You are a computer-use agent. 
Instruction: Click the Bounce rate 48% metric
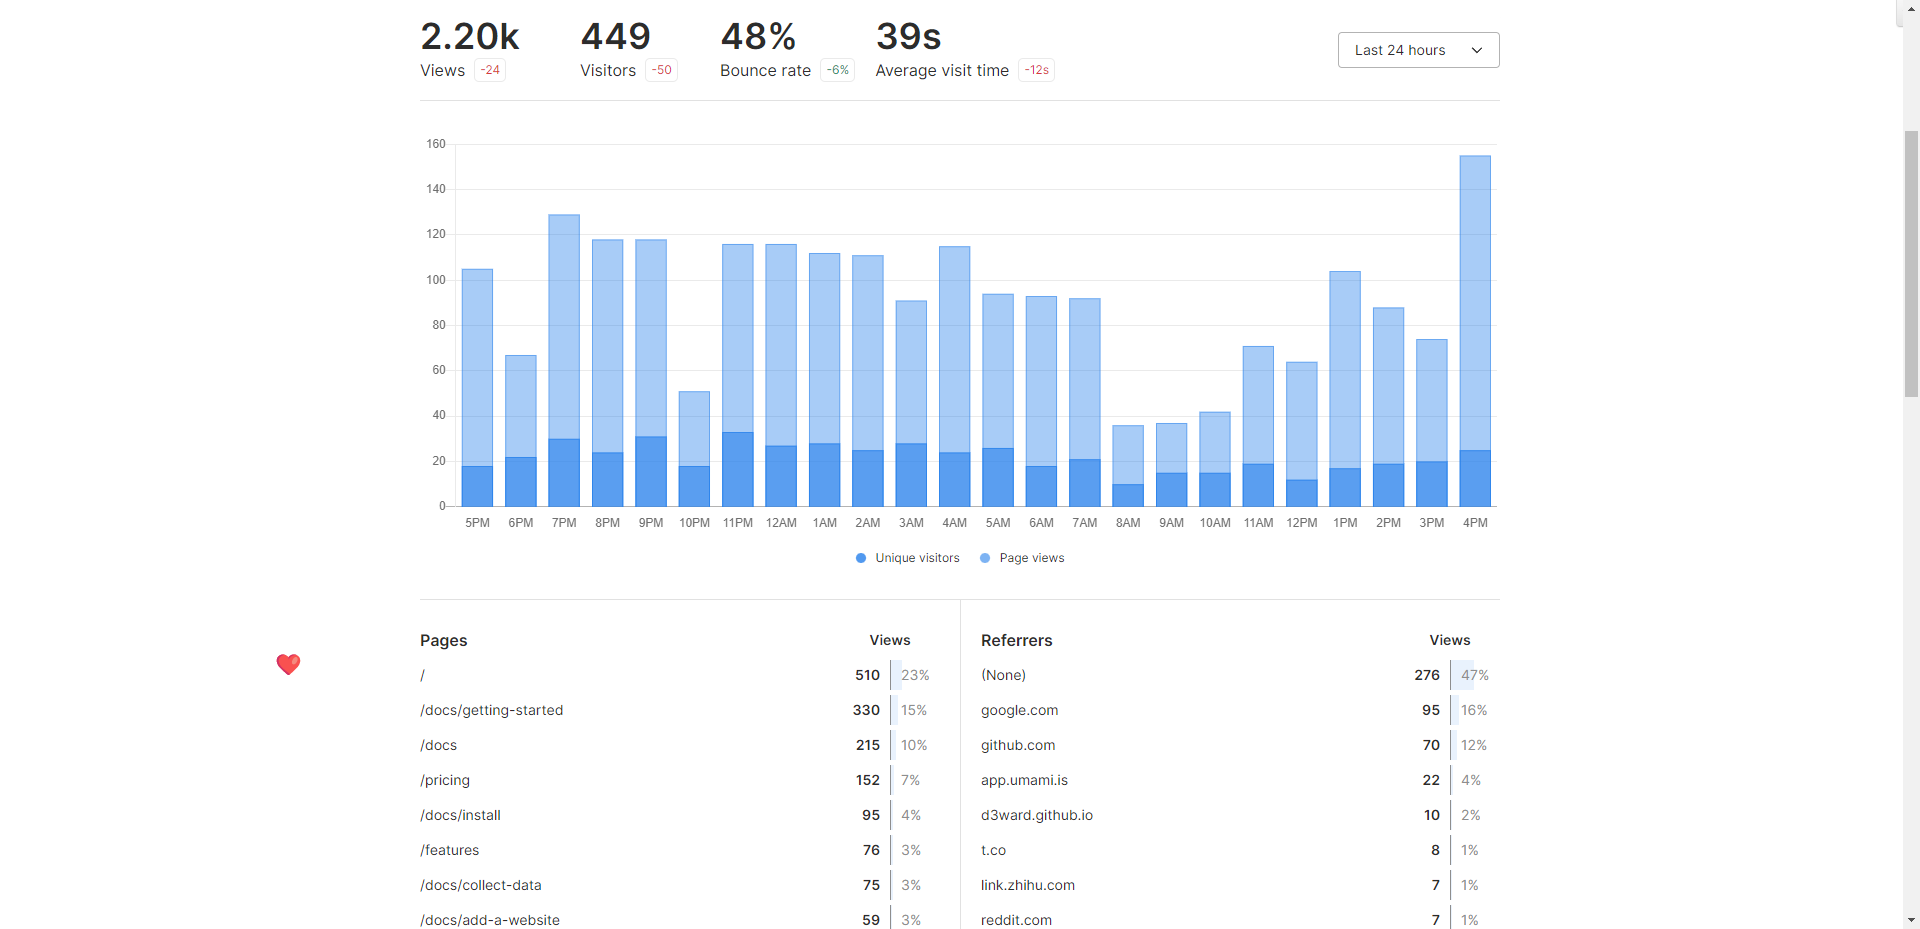click(x=758, y=37)
